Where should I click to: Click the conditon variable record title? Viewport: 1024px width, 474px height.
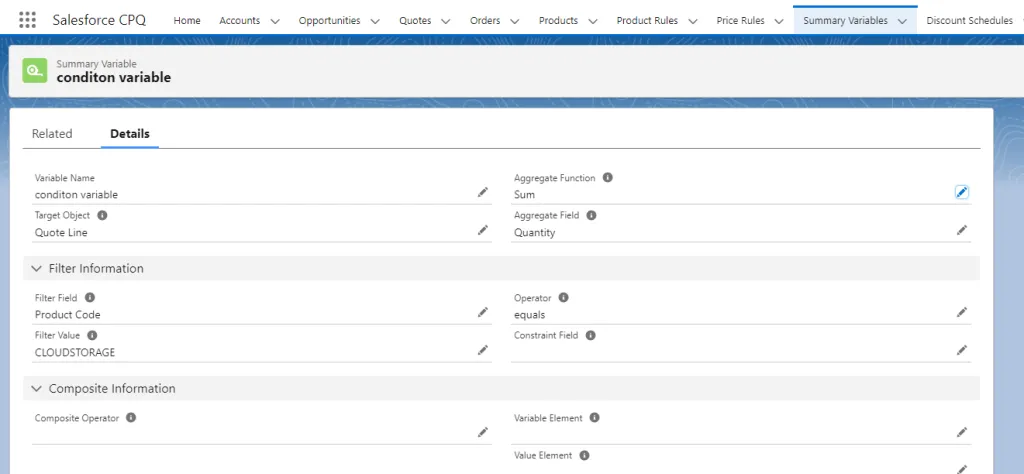pos(114,77)
